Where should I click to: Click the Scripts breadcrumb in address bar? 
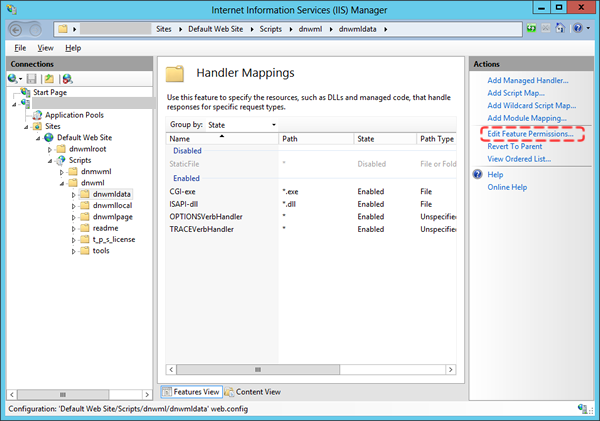(271, 29)
